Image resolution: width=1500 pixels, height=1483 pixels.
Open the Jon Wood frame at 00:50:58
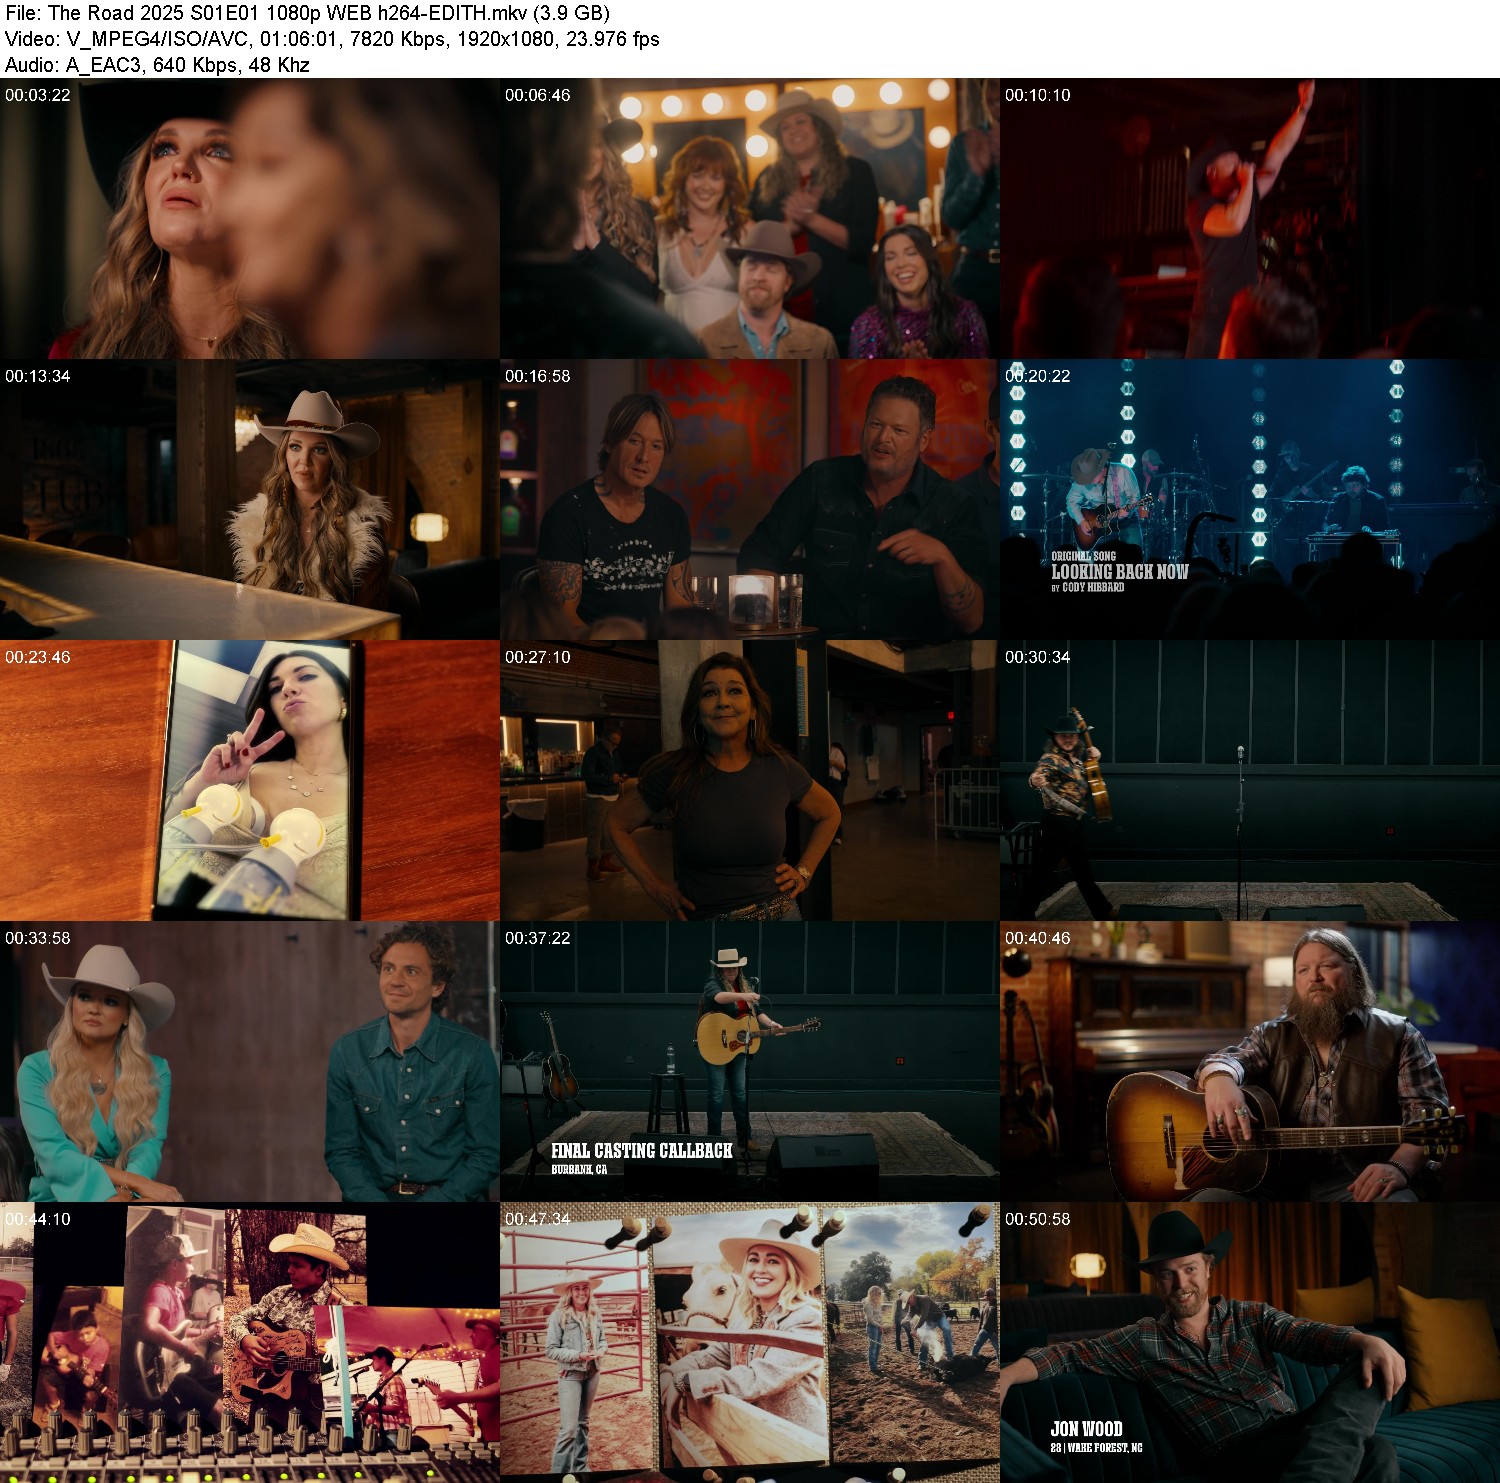click(x=1250, y=1343)
